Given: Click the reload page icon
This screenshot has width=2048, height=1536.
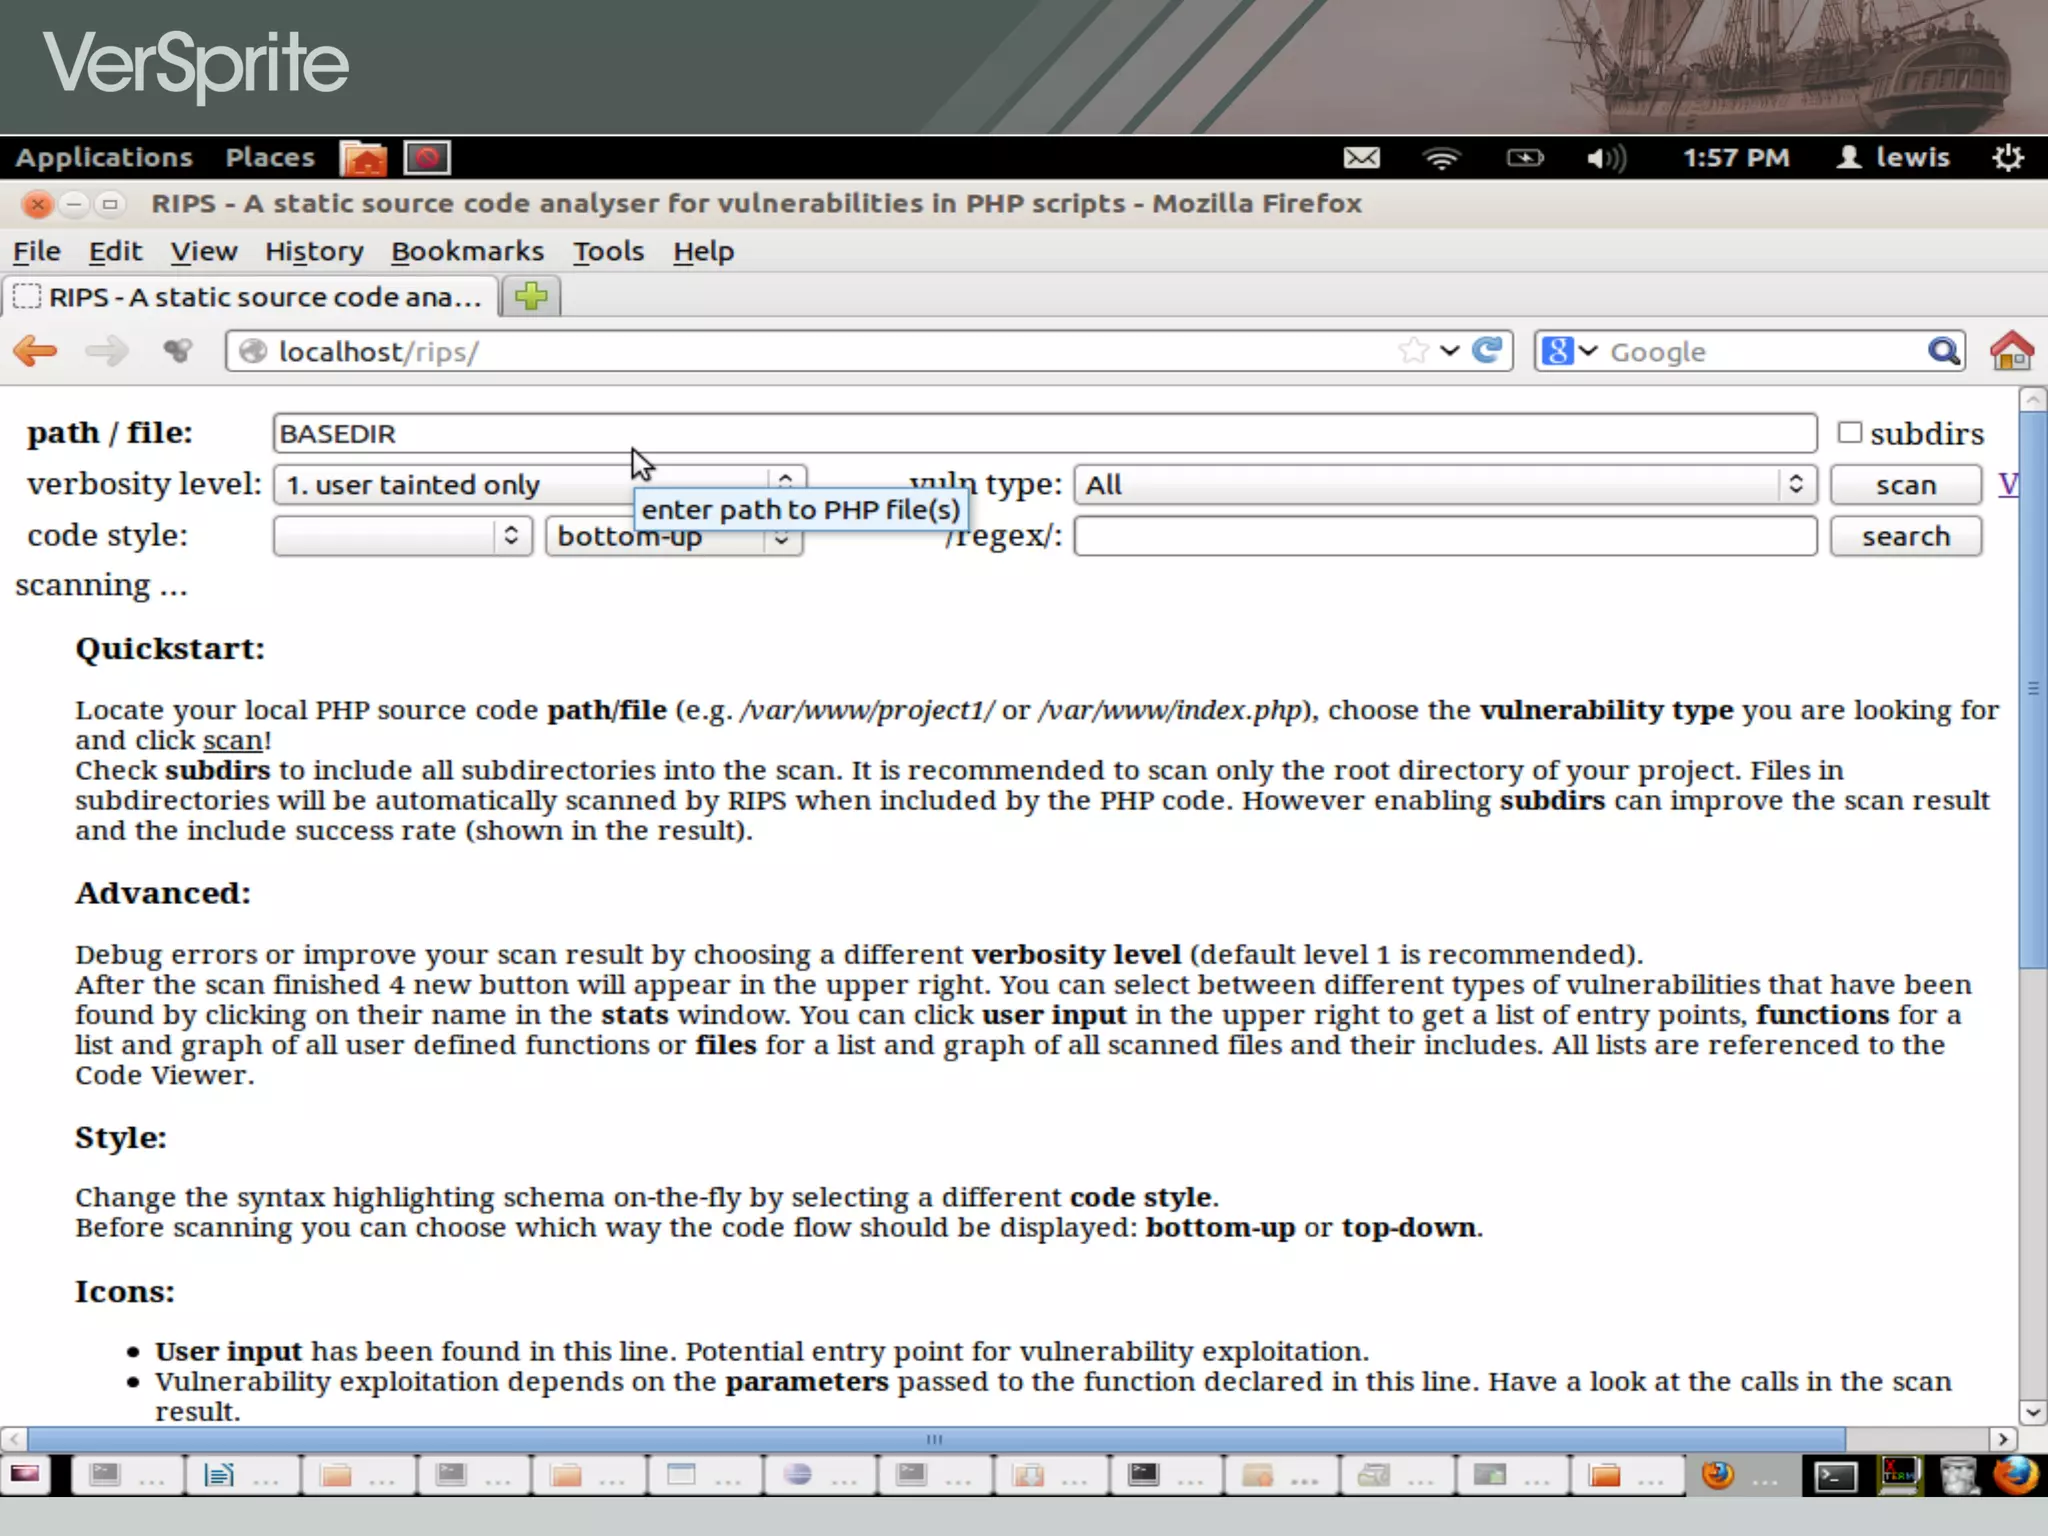Looking at the screenshot, I should coord(1488,351).
